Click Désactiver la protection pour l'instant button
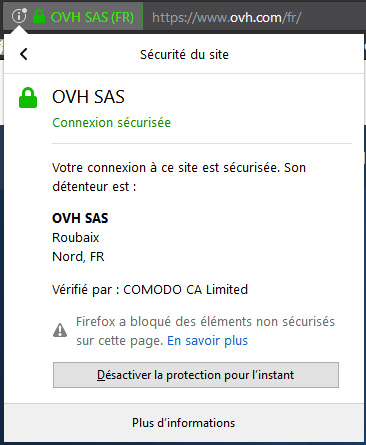This screenshot has height=445, width=366. click(x=196, y=375)
